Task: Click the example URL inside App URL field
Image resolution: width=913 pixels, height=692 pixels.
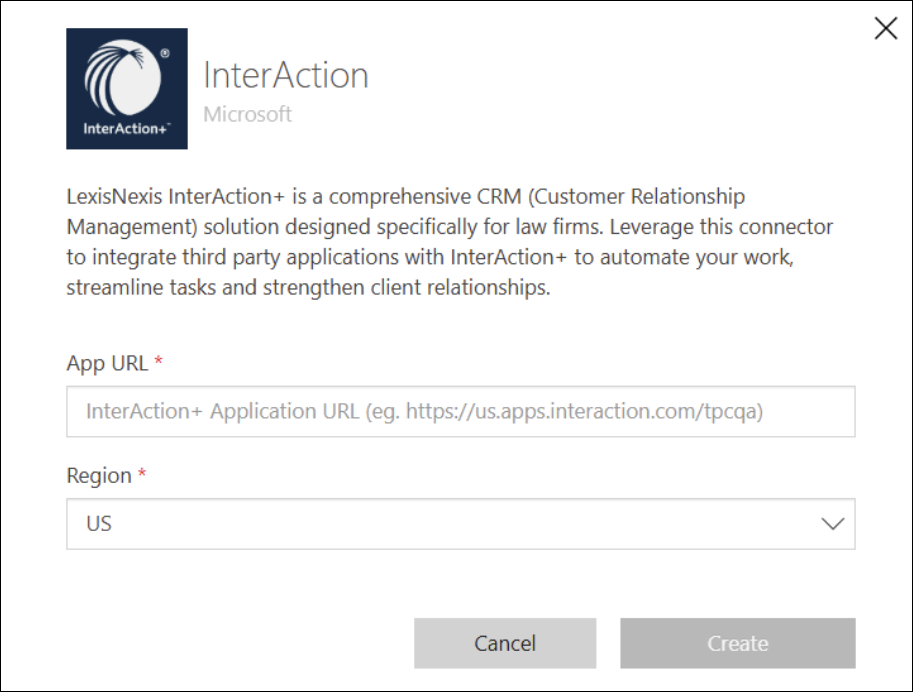Action: point(583,411)
